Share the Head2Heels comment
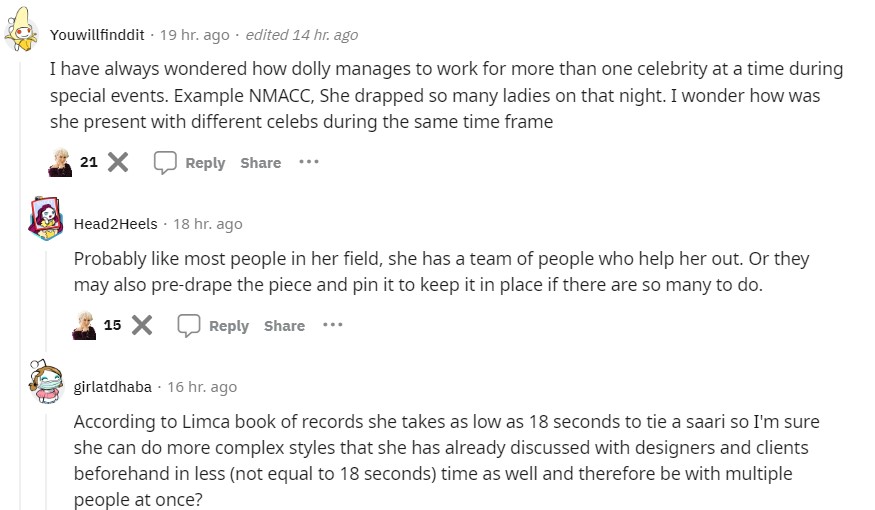The height and width of the screenshot is (510, 875). 284,326
